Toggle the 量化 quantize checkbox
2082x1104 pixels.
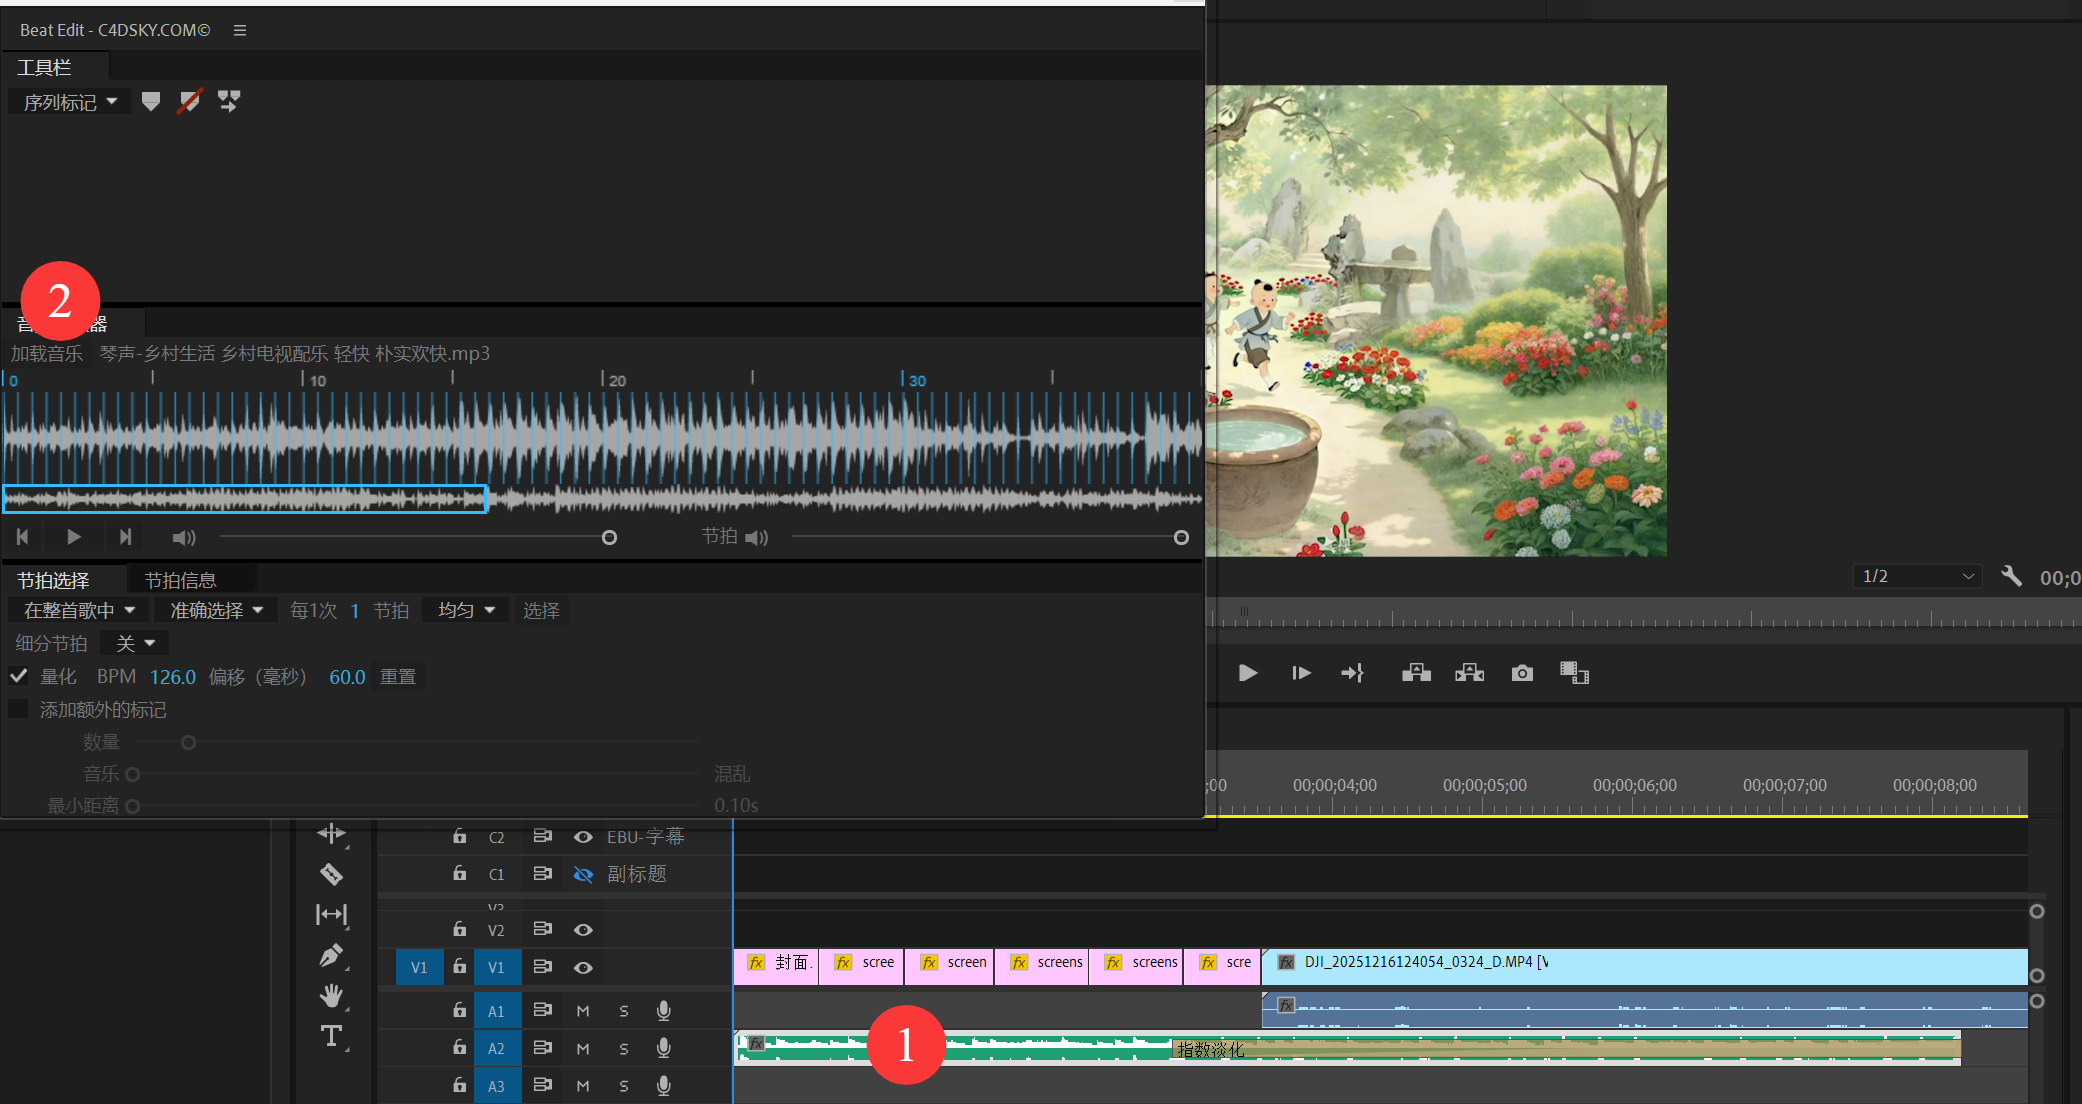pyautogui.click(x=18, y=676)
